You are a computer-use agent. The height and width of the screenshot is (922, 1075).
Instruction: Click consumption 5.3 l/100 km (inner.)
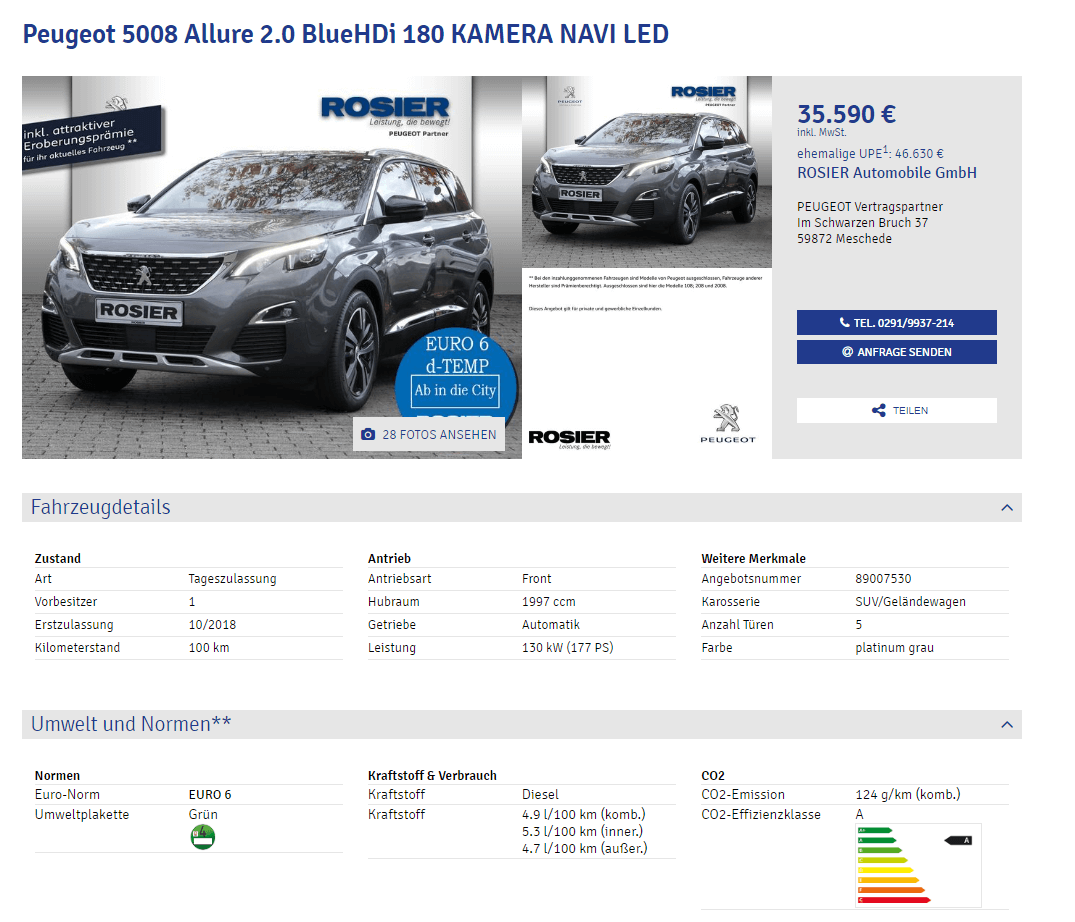(x=583, y=832)
